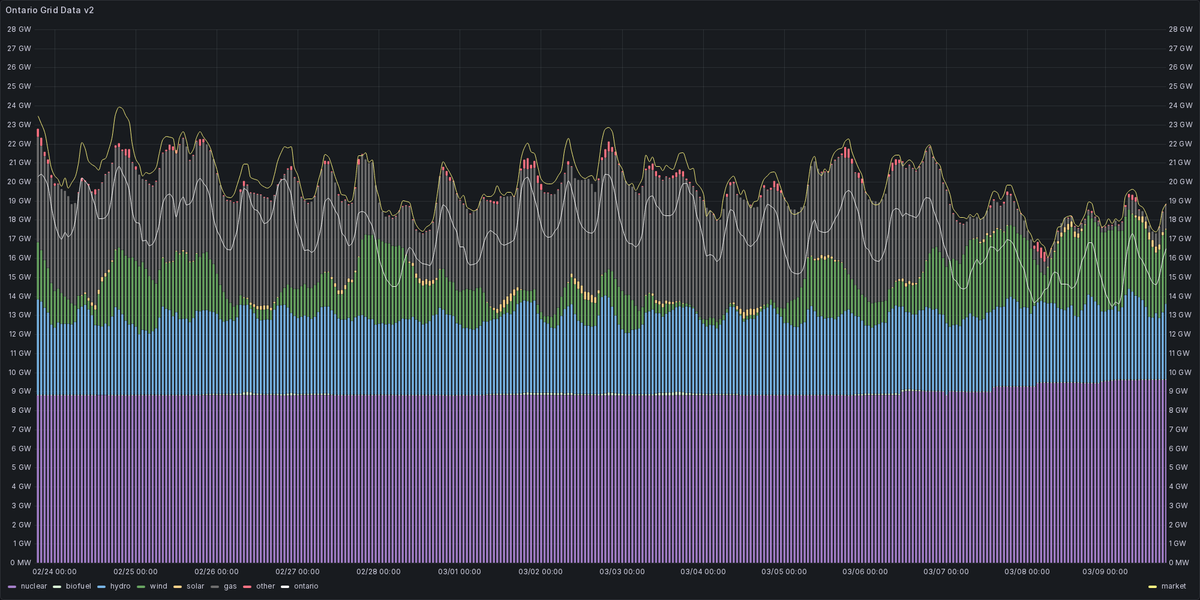Click the solar legend marker icon

tap(176, 587)
